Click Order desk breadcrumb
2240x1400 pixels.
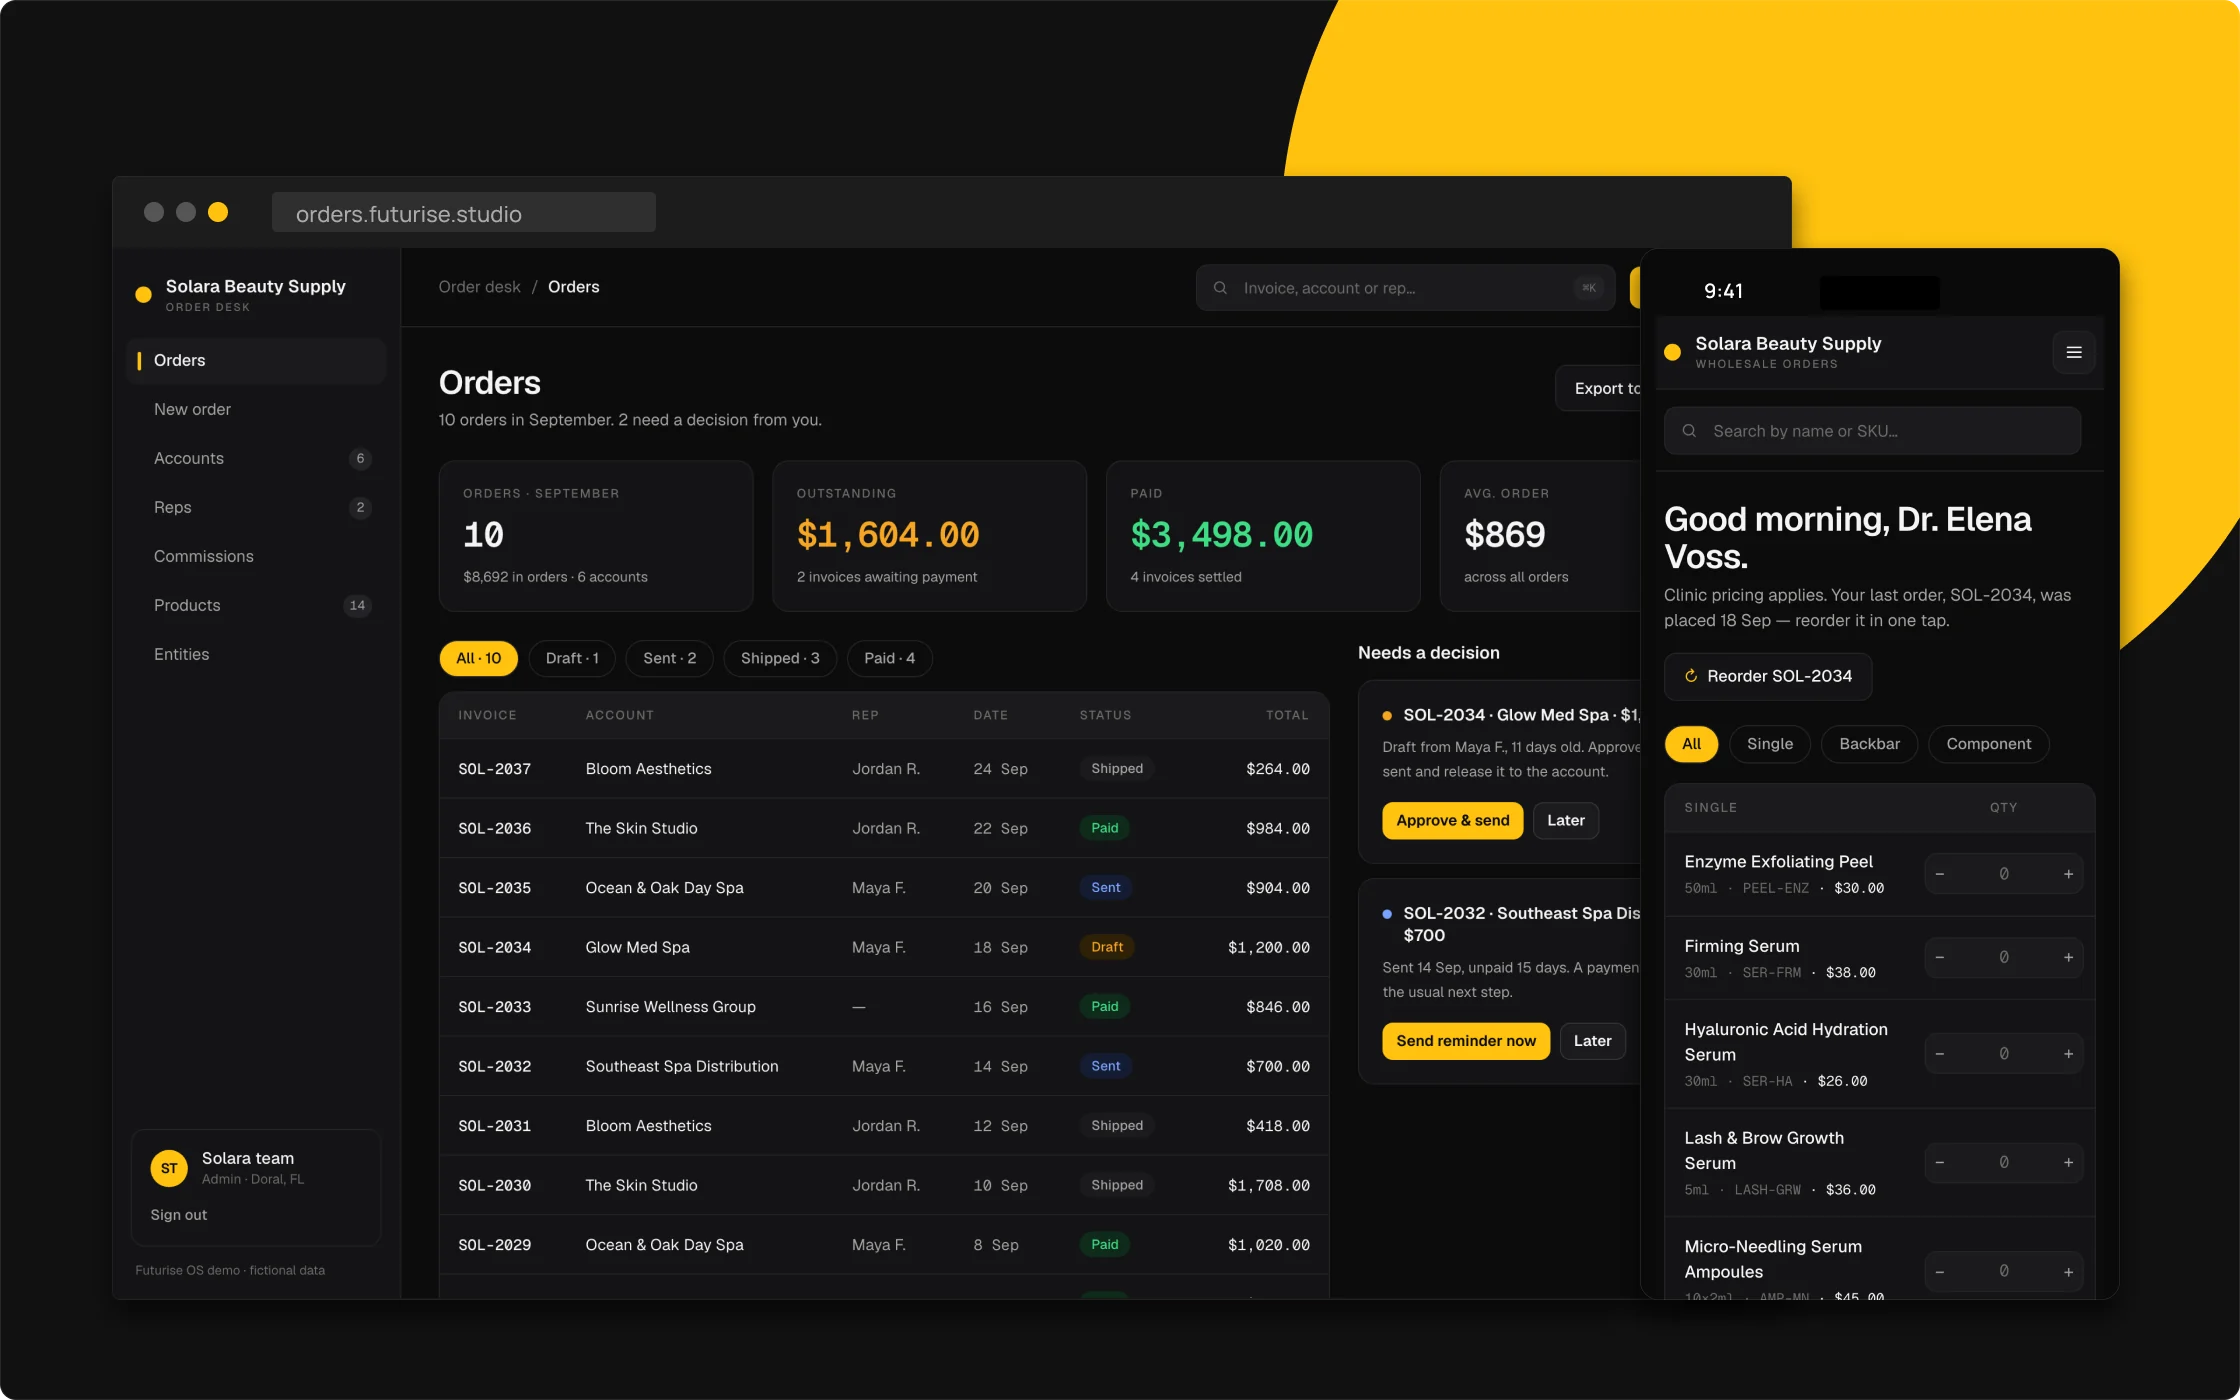479,287
